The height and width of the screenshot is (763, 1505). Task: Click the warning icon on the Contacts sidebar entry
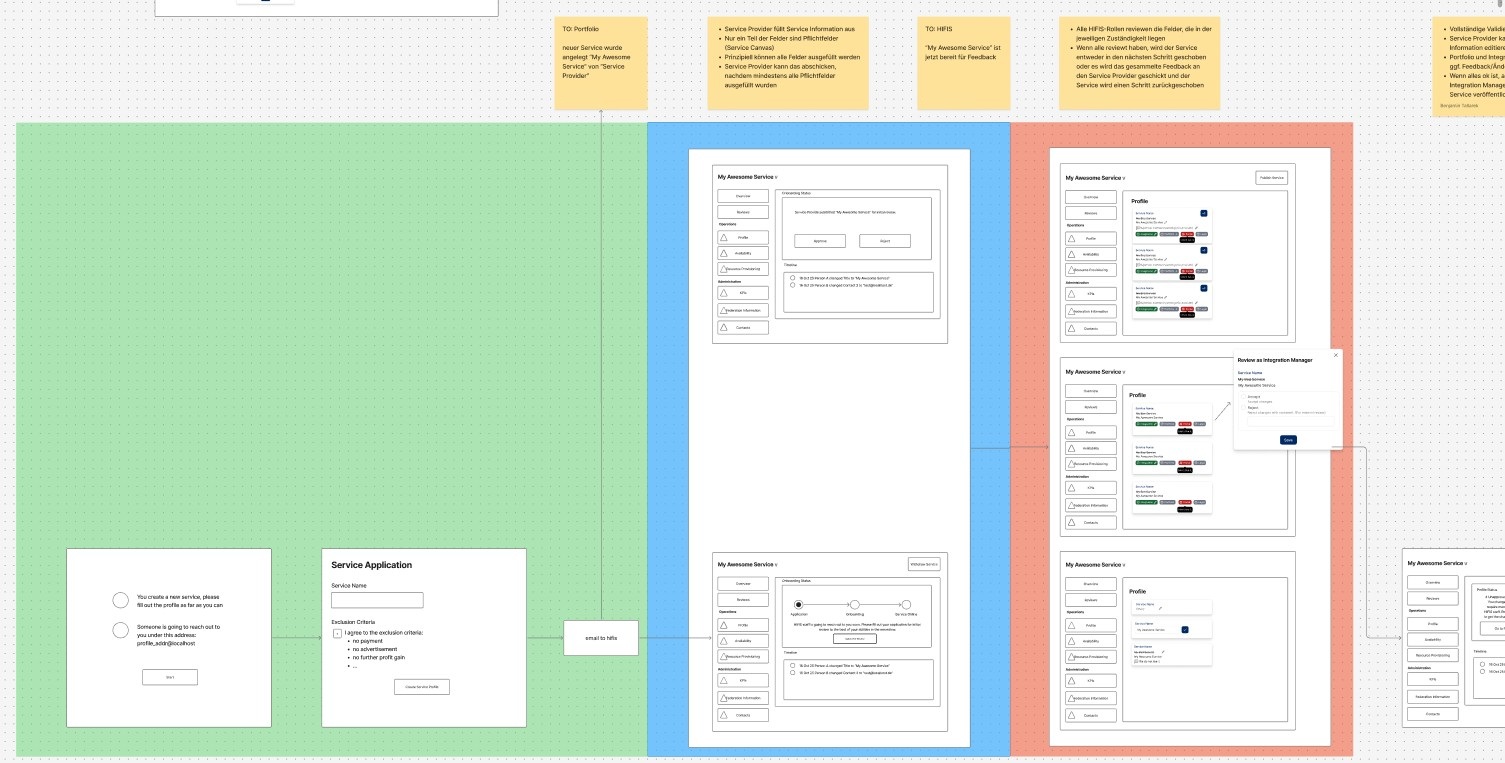[724, 328]
